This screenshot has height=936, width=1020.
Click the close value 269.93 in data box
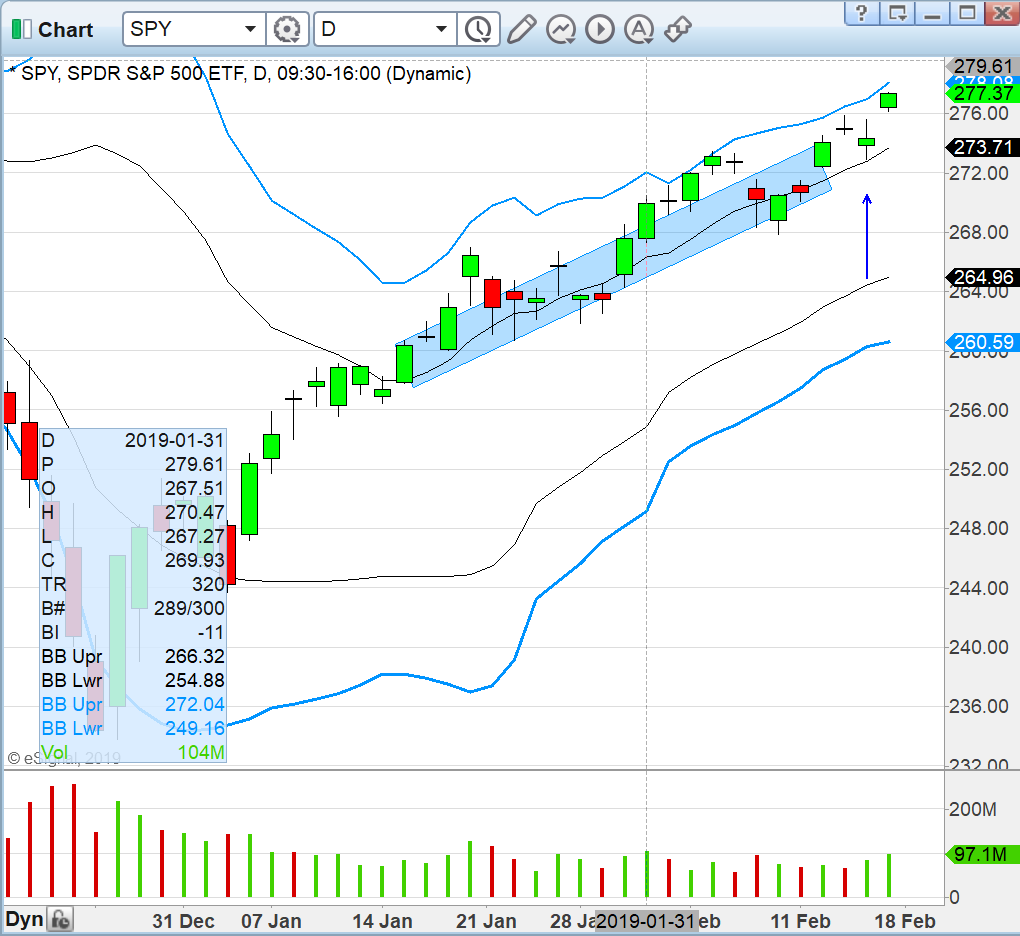click(x=195, y=561)
